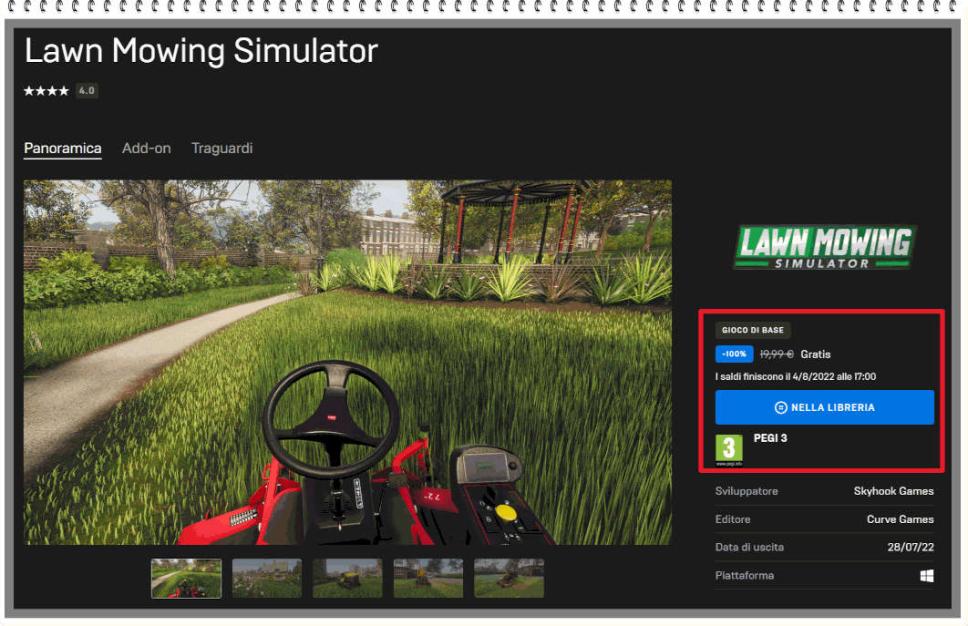Click the release date 28/07/22
968x626 pixels.
point(912,547)
